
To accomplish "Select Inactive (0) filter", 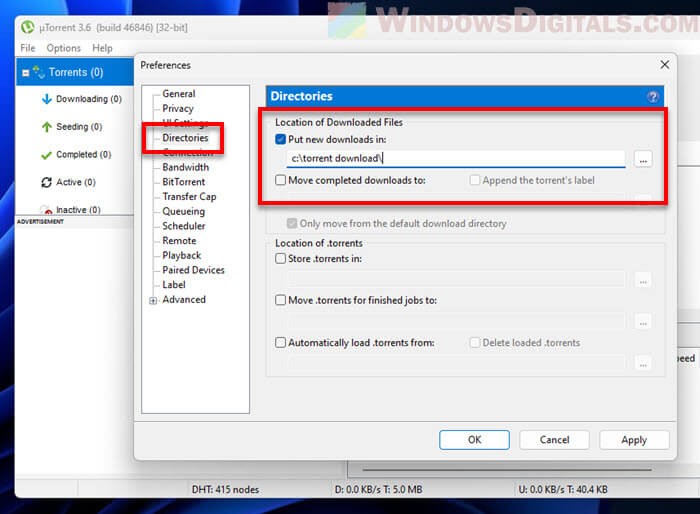I will tap(78, 209).
